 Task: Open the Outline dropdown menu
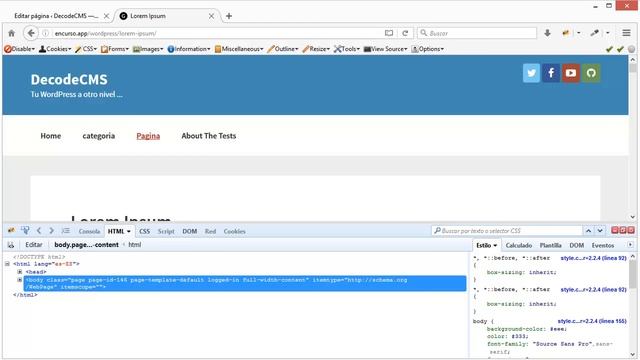click(x=283, y=49)
